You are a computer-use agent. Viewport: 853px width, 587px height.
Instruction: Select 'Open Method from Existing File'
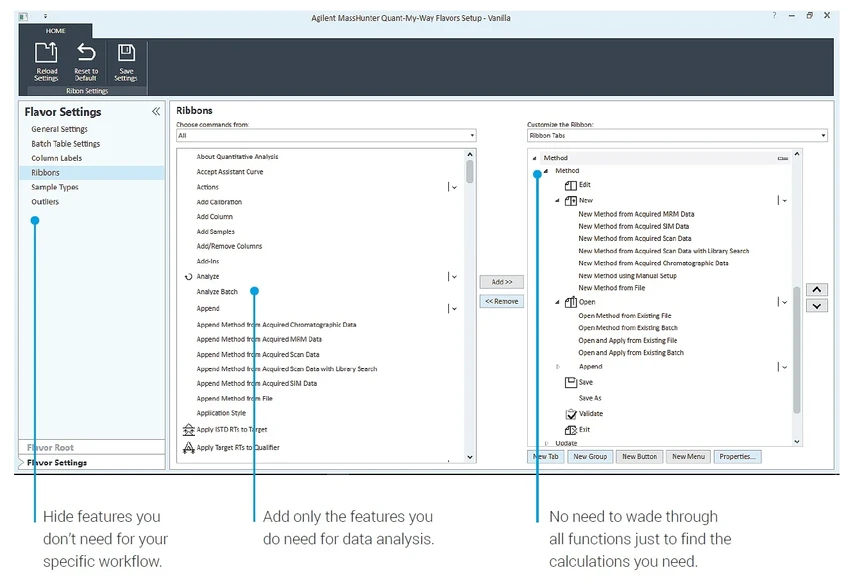(625, 316)
